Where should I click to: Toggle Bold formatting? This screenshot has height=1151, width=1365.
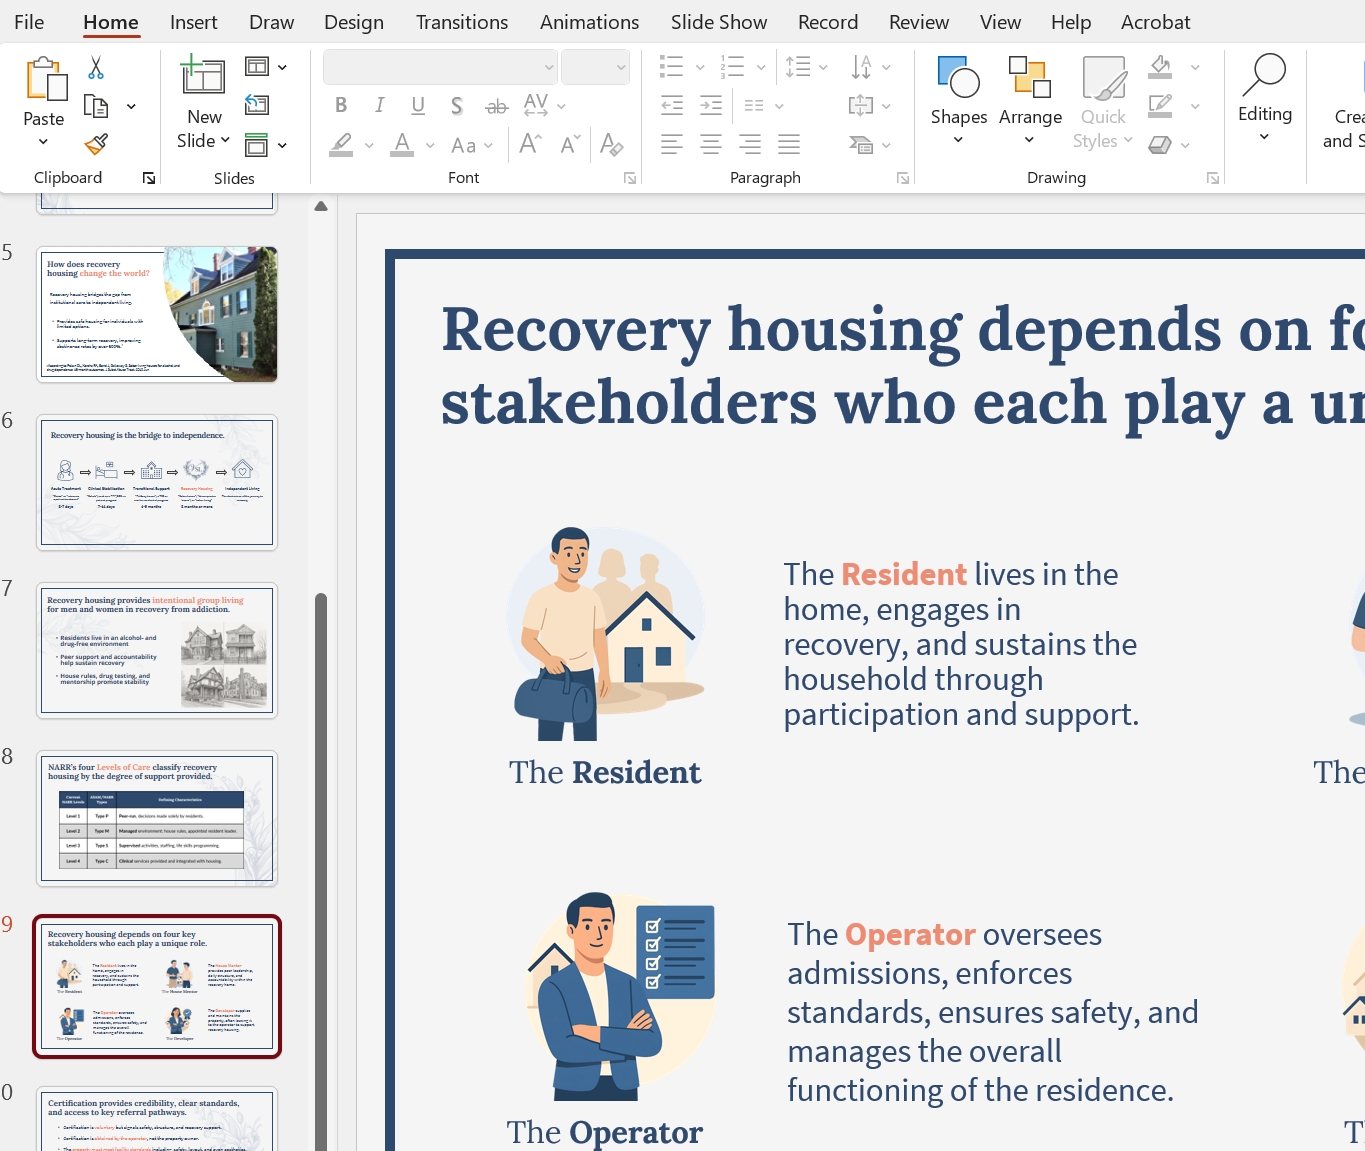pos(341,105)
